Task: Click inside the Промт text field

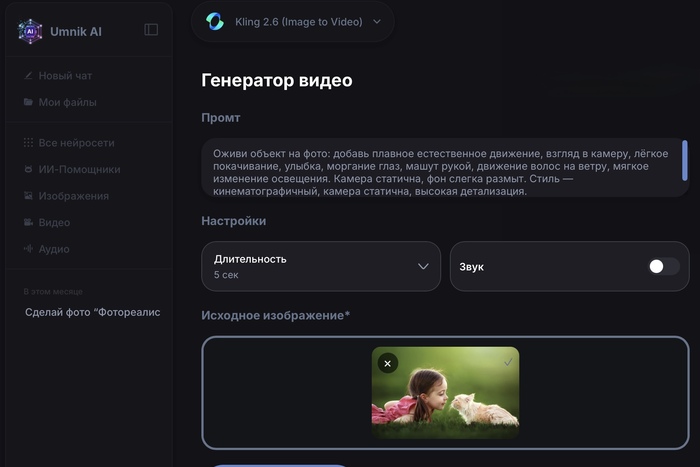Action: coord(440,168)
